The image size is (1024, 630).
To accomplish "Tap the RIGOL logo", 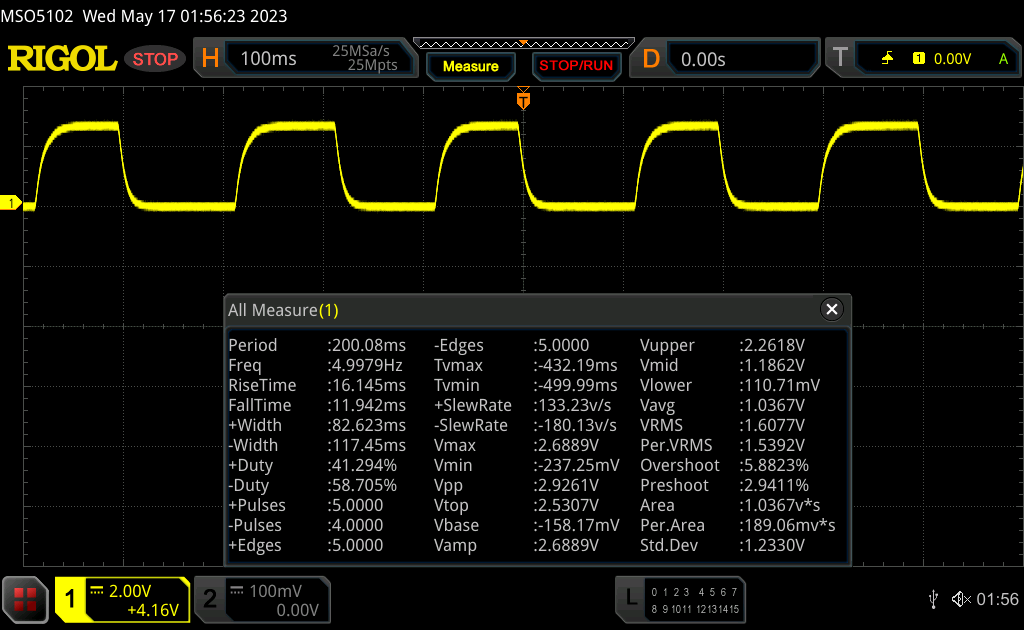I will (62, 59).
